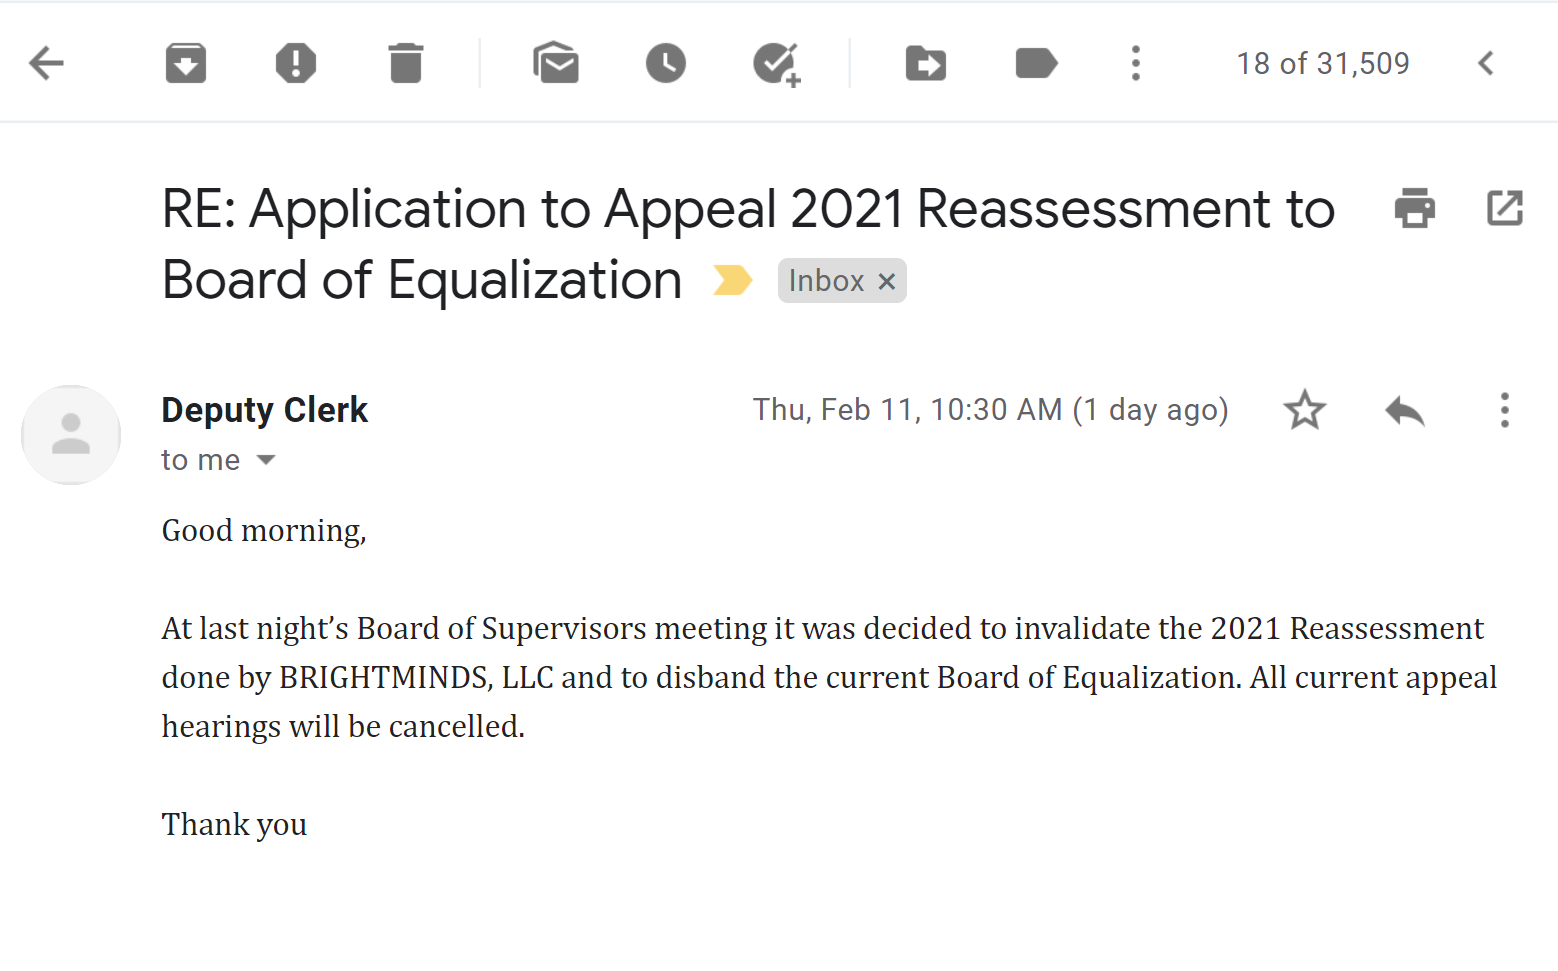The image size is (1558, 971).
Task: Move email to another folder
Action: coord(926,63)
